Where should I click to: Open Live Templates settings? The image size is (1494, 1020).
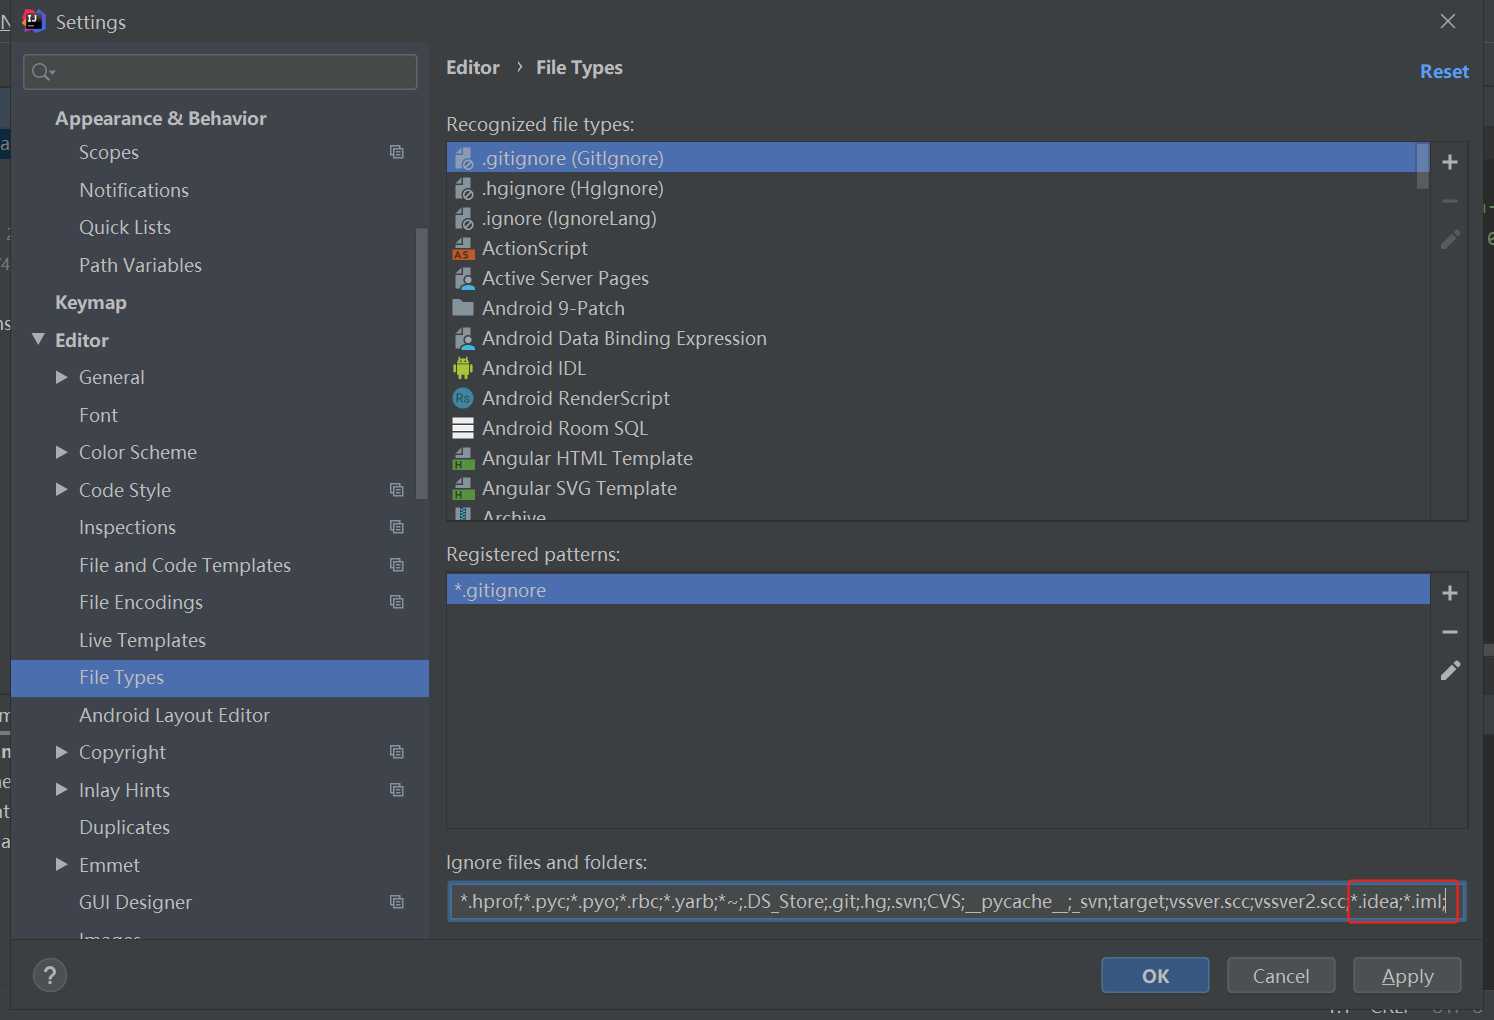(142, 640)
